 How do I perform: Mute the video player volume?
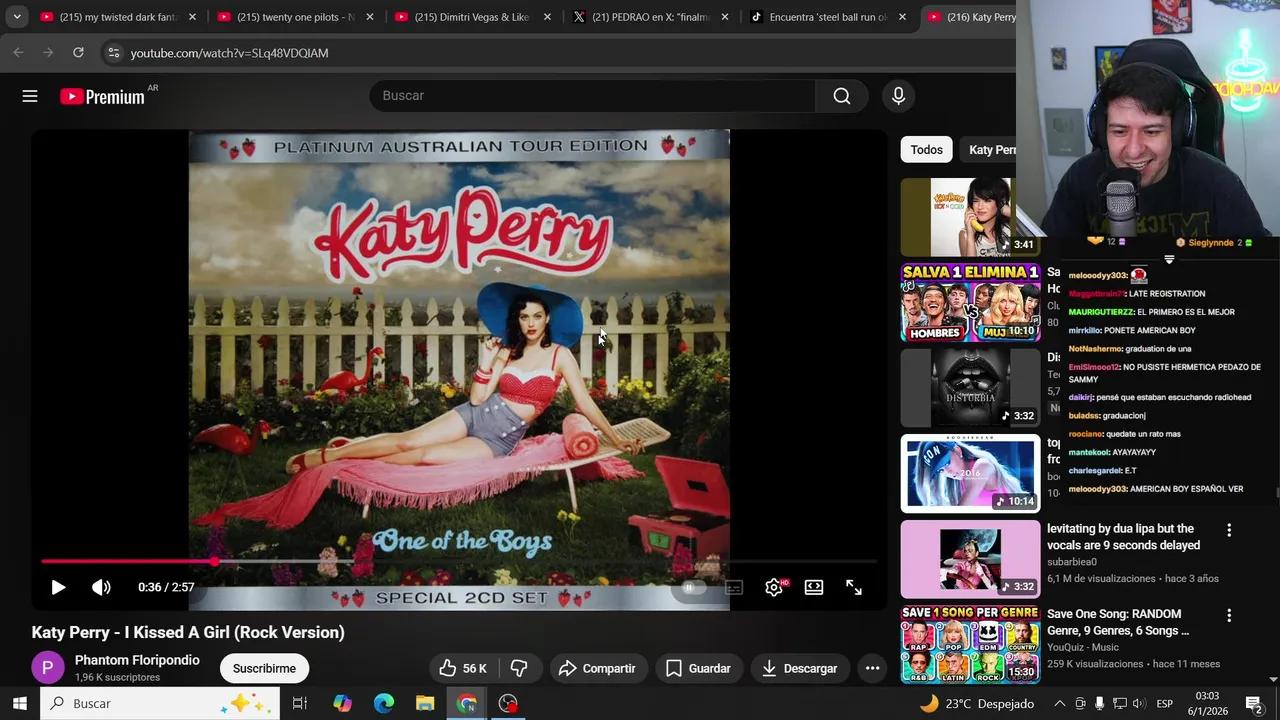click(101, 587)
